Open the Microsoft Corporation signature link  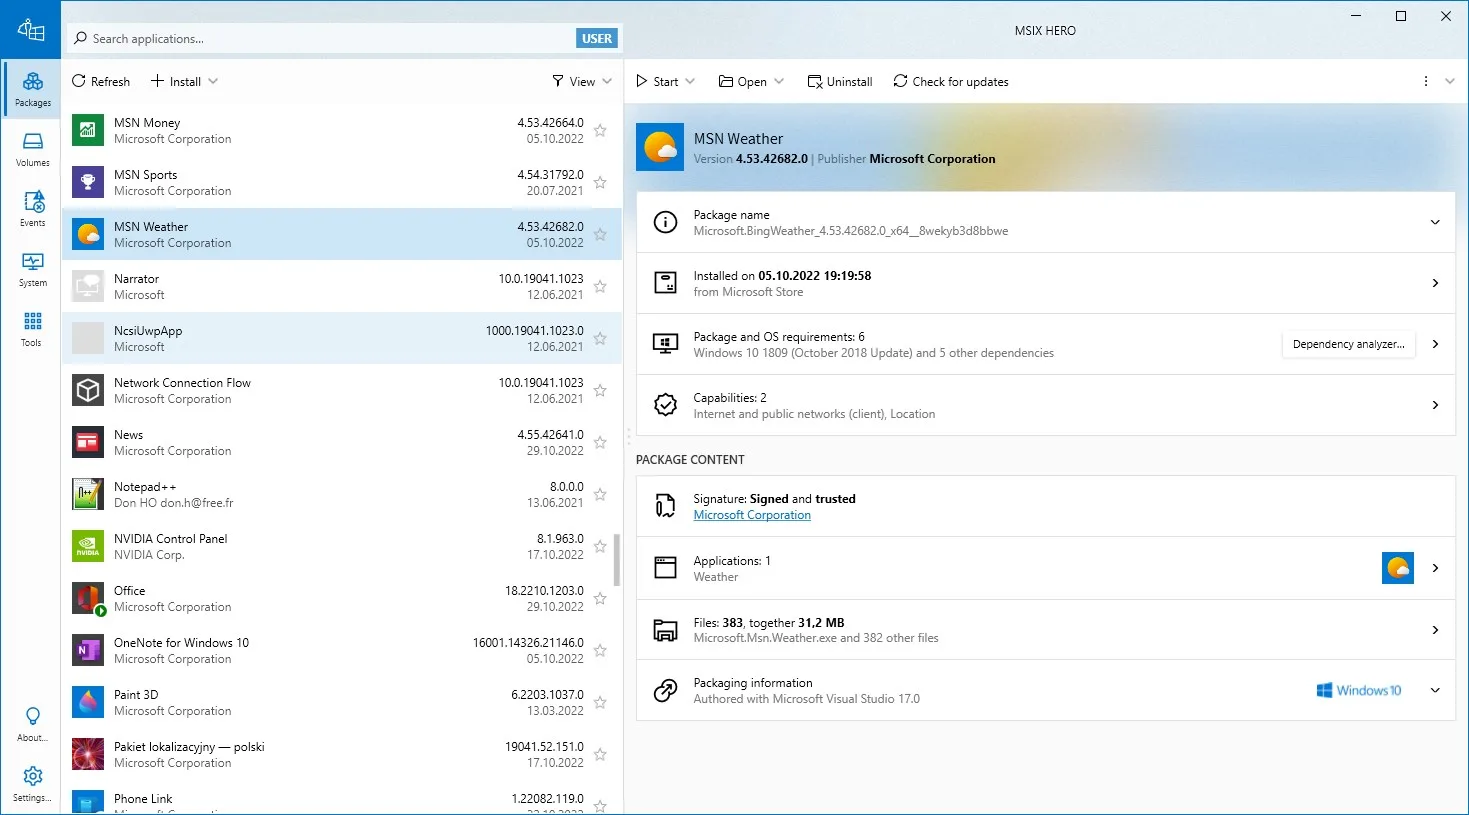(752, 515)
